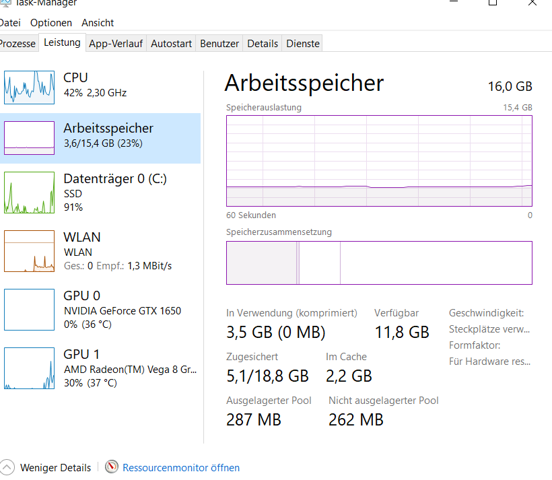The width and height of the screenshot is (552, 480).
Task: Click the GPU 0 graph thumbnail
Action: (x=30, y=310)
